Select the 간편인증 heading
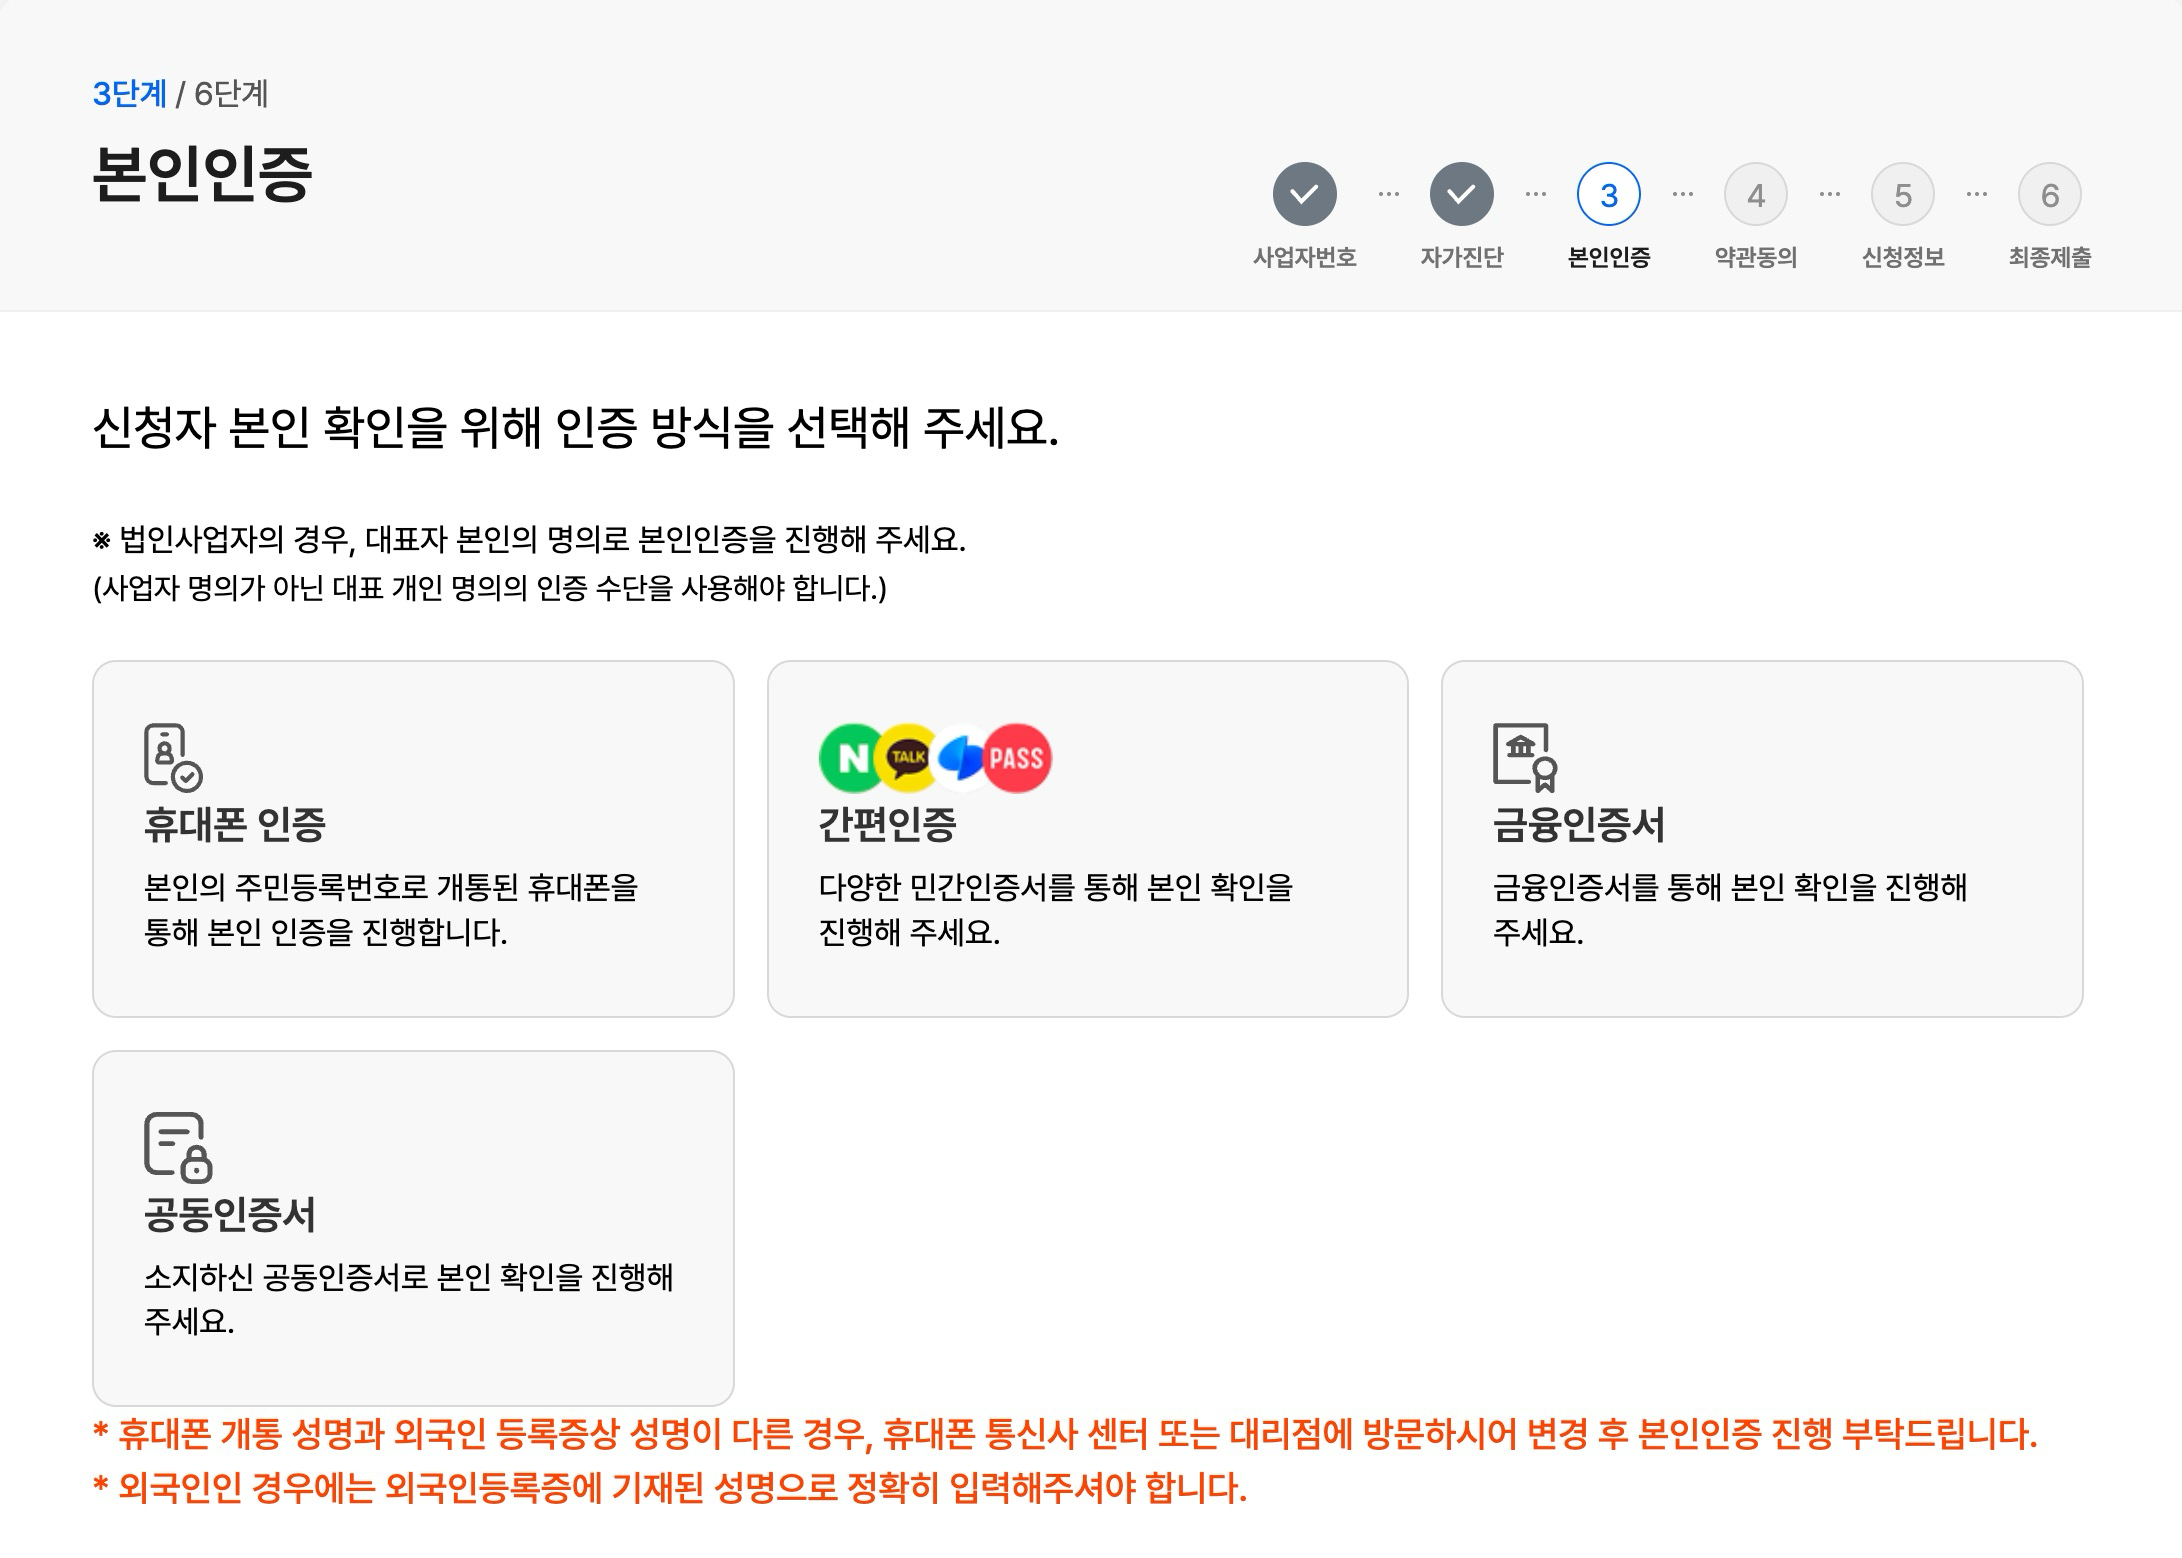 (887, 825)
